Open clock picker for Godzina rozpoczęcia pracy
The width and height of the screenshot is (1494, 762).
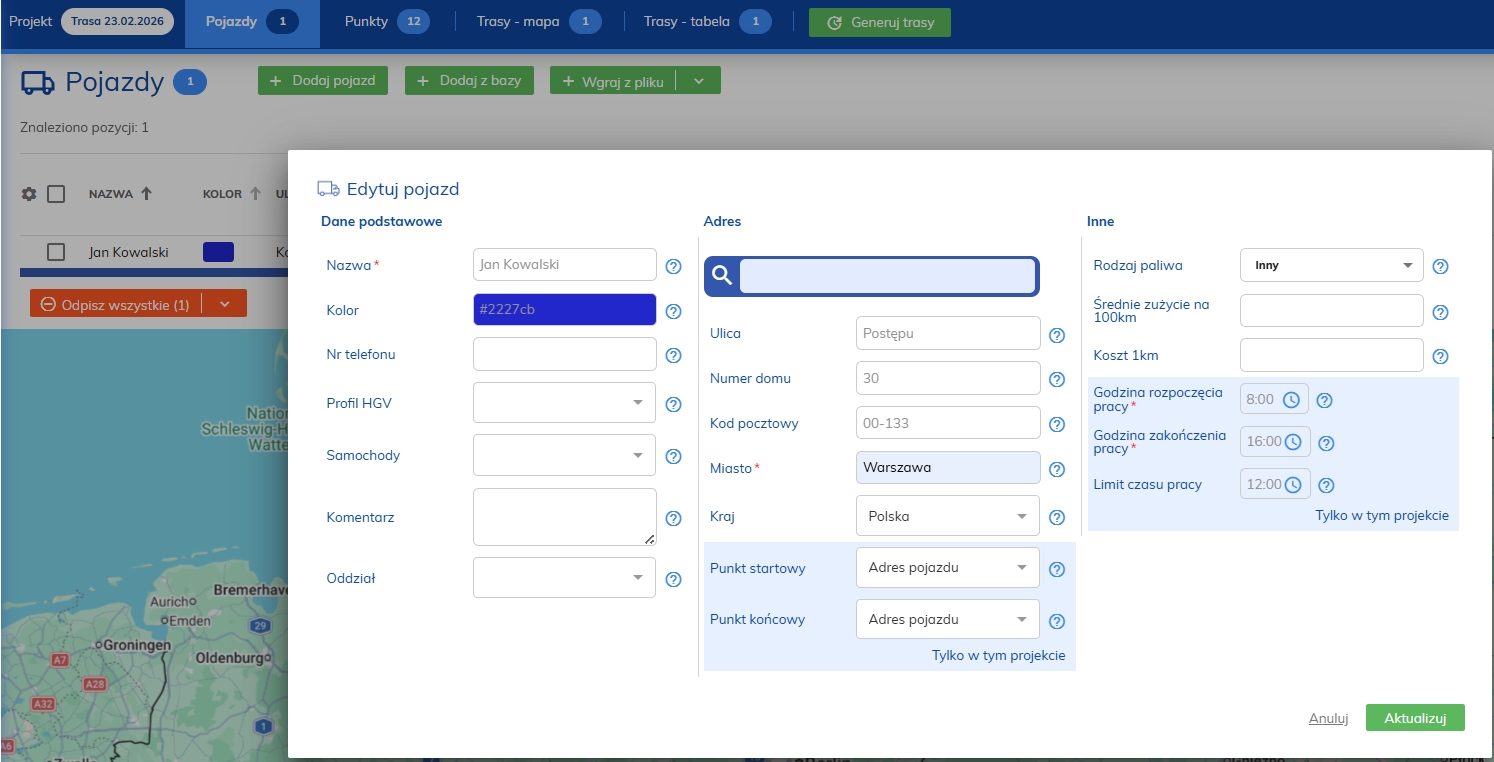click(1291, 400)
